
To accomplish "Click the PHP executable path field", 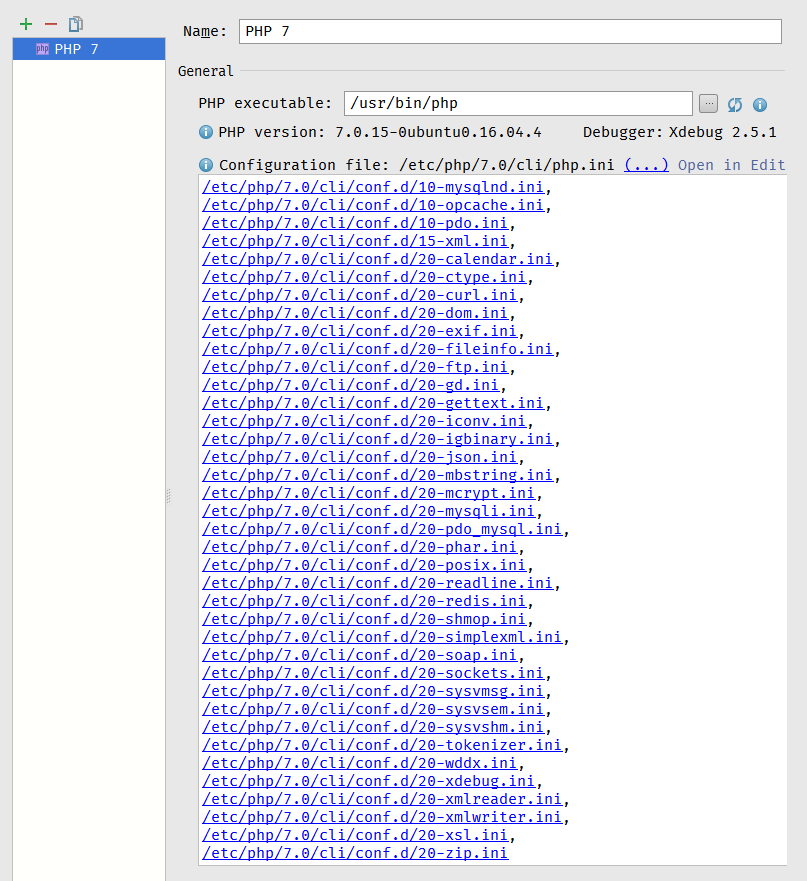I will [518, 103].
